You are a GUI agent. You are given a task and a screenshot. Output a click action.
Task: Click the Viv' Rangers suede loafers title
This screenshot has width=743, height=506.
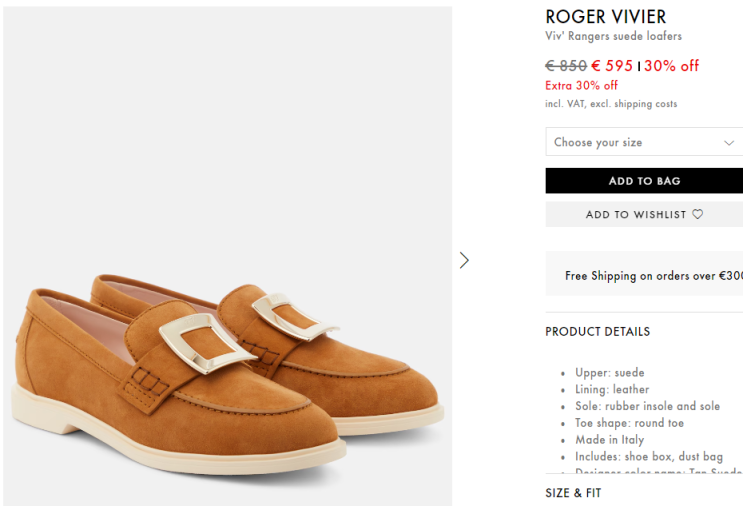613,37
